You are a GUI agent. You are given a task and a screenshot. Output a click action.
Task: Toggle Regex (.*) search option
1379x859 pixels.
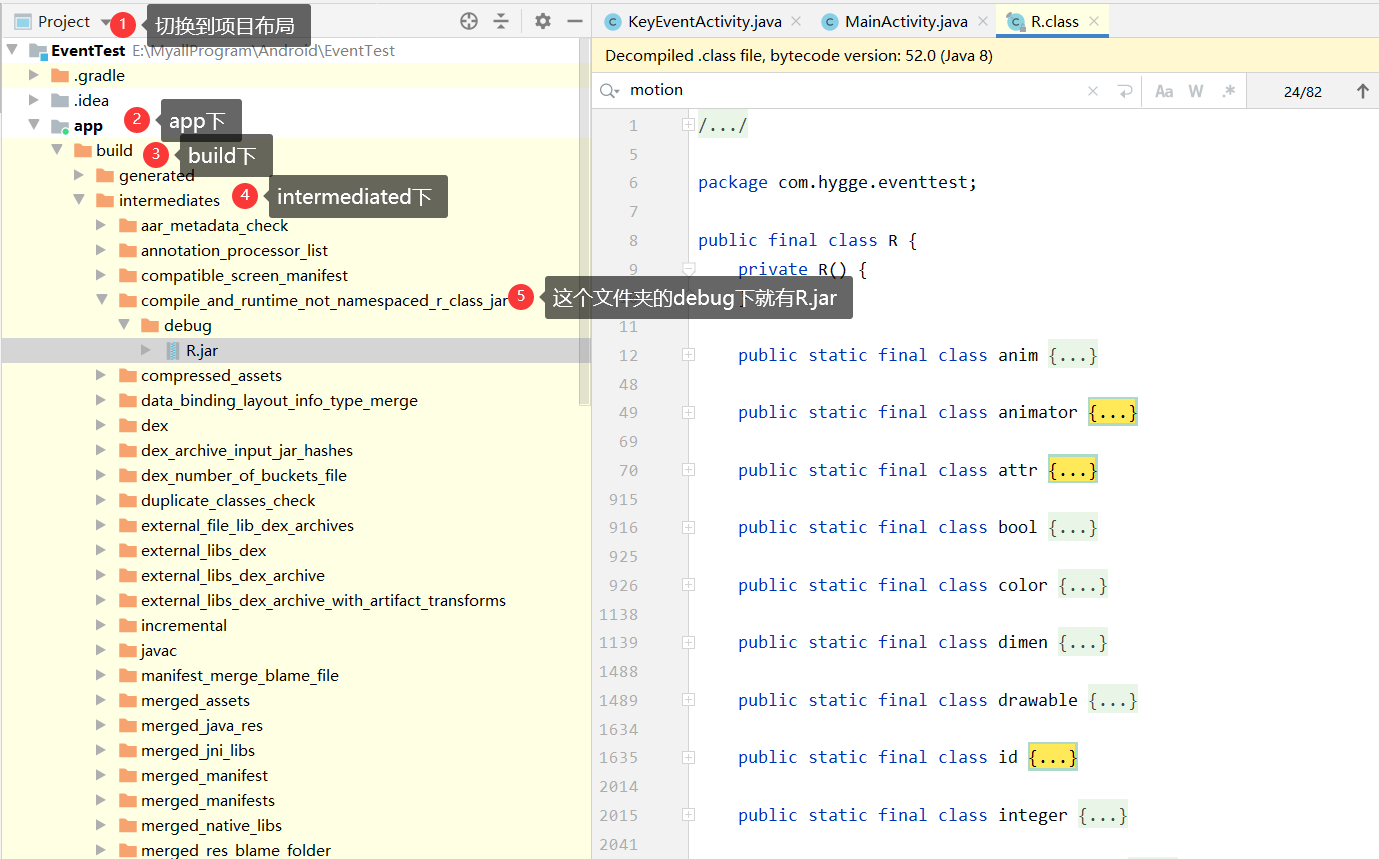coord(1228,91)
